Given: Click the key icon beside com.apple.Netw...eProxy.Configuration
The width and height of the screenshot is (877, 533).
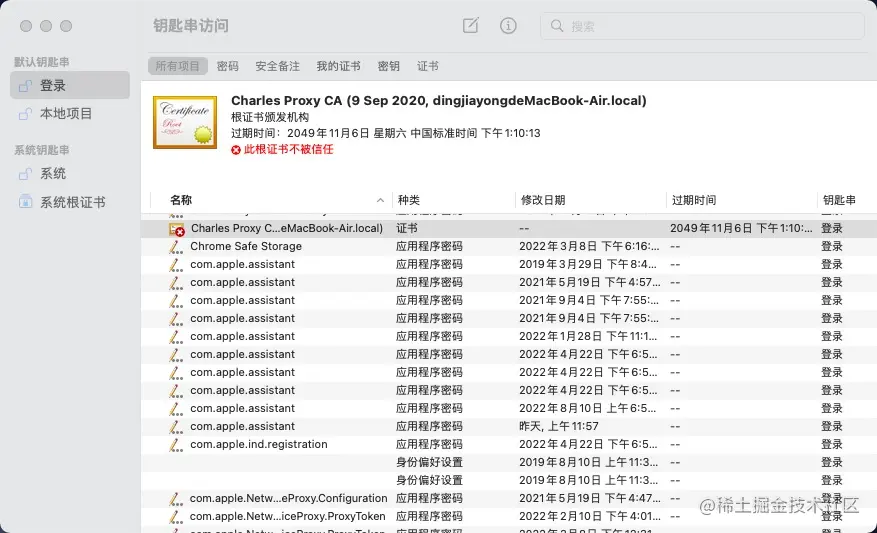Looking at the screenshot, I should (176, 499).
